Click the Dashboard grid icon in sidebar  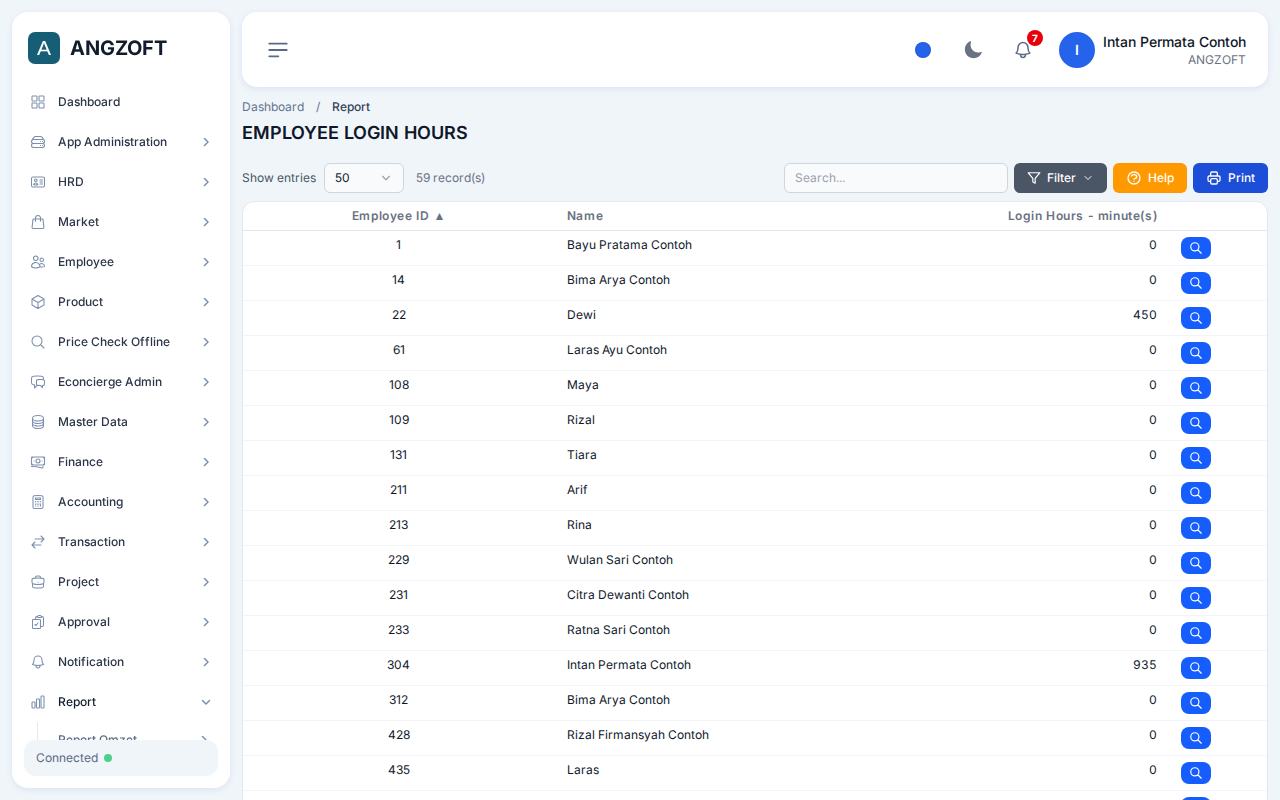(38, 102)
